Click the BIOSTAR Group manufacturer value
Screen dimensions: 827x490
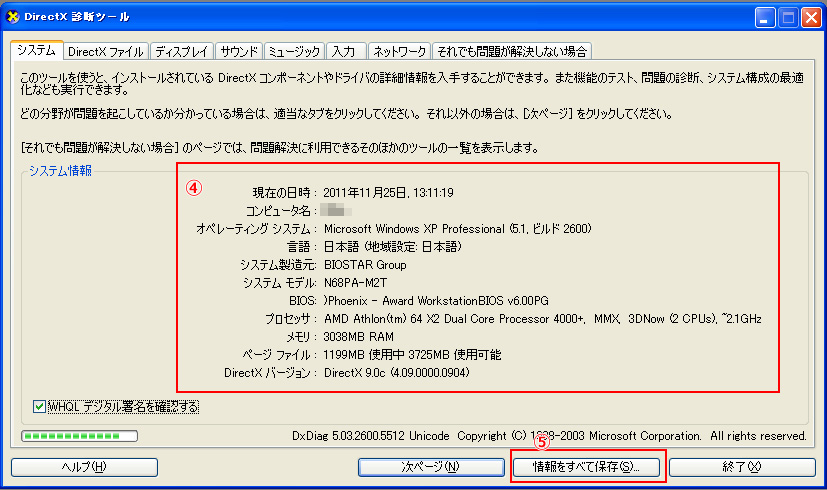tap(365, 265)
